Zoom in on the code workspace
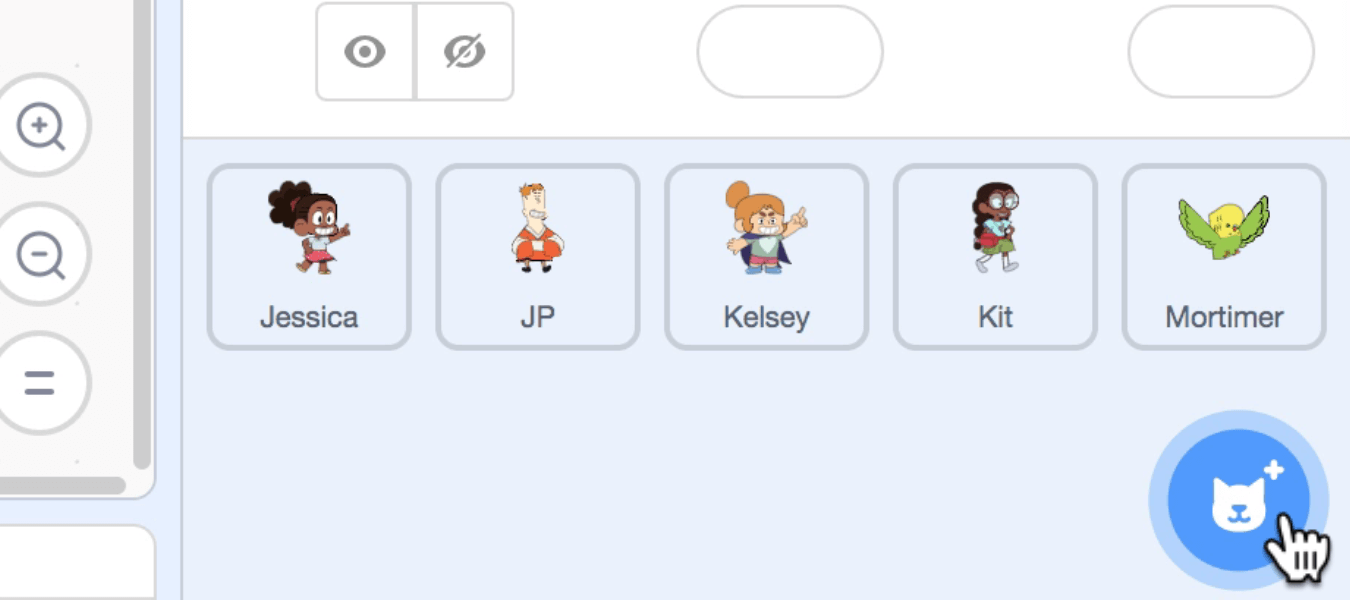Screen dimensions: 1350x600 (x=40, y=126)
